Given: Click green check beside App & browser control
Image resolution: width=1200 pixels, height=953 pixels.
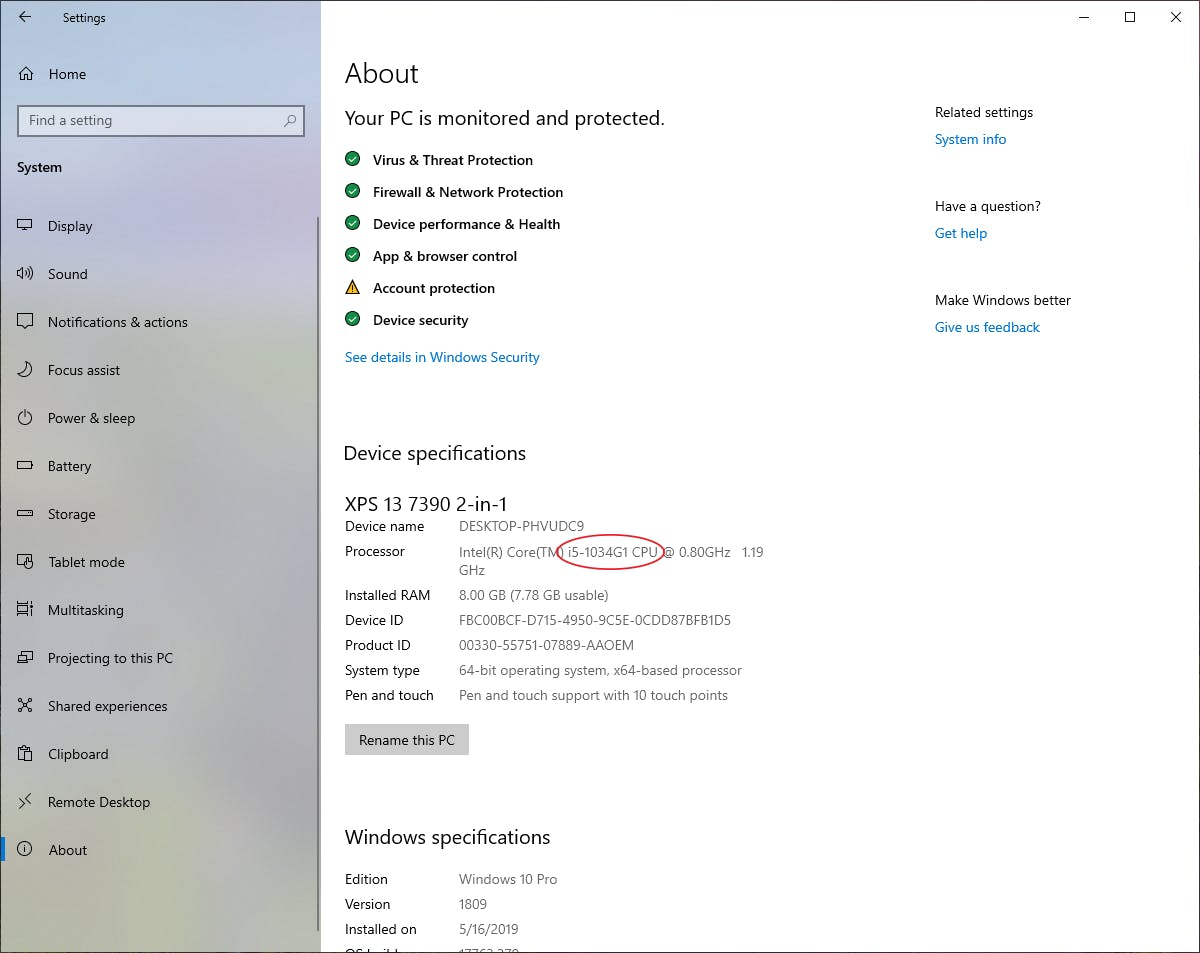Looking at the screenshot, I should click(x=352, y=255).
